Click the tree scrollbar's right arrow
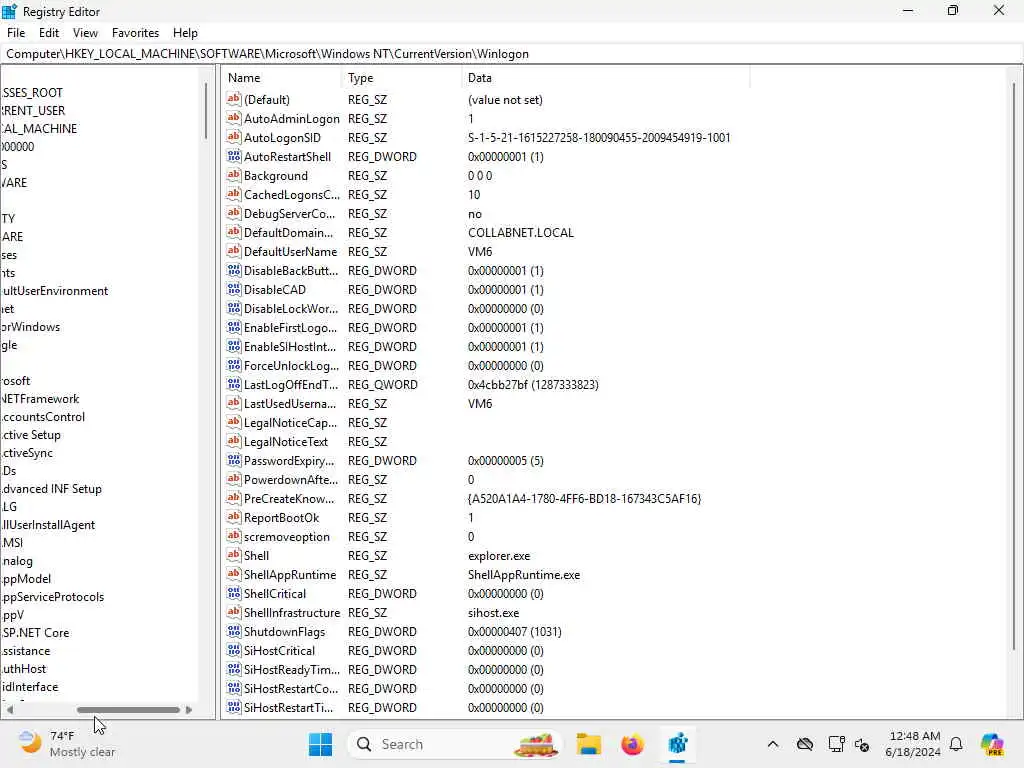The image size is (1024, 768). pyautogui.click(x=189, y=710)
